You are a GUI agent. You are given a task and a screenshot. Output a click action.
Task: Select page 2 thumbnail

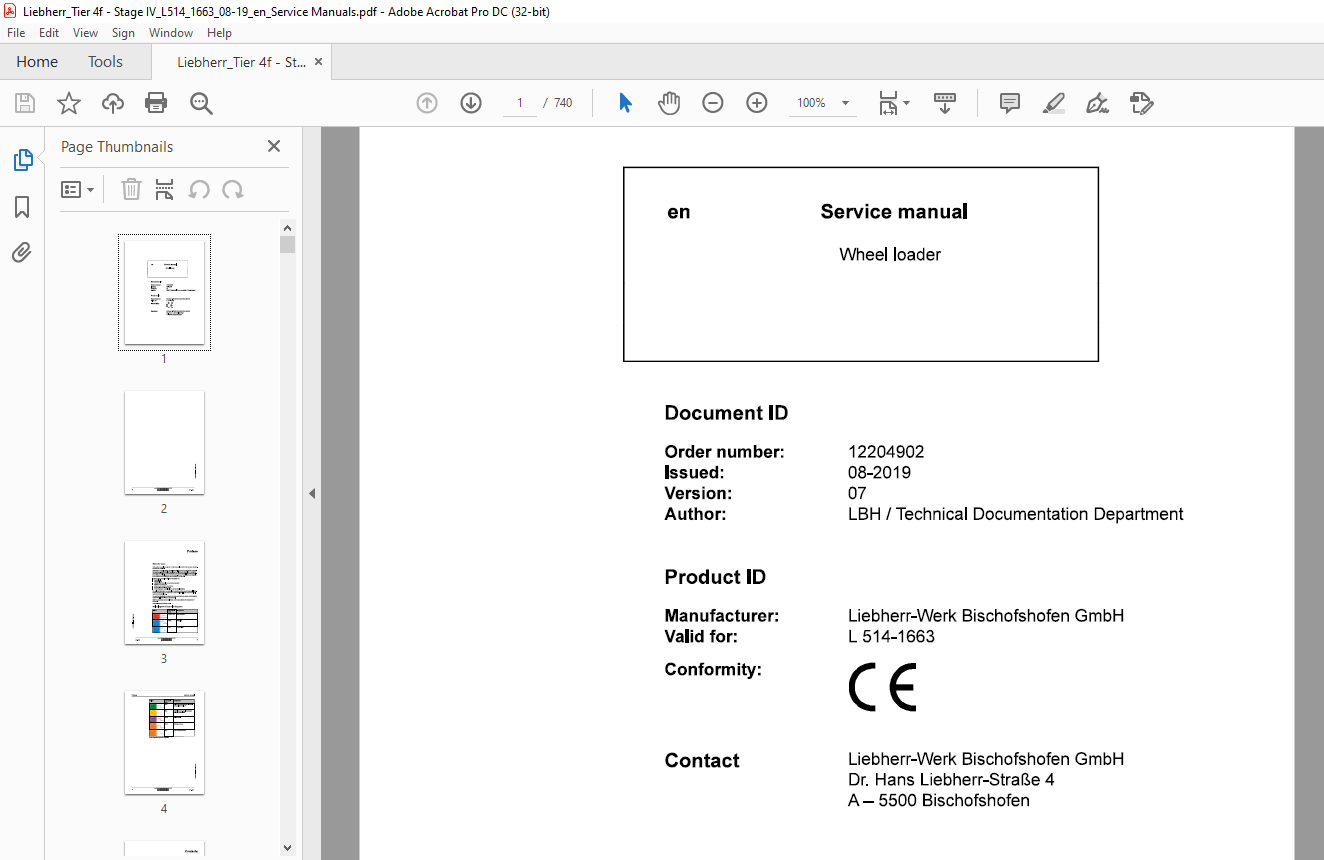(164, 442)
